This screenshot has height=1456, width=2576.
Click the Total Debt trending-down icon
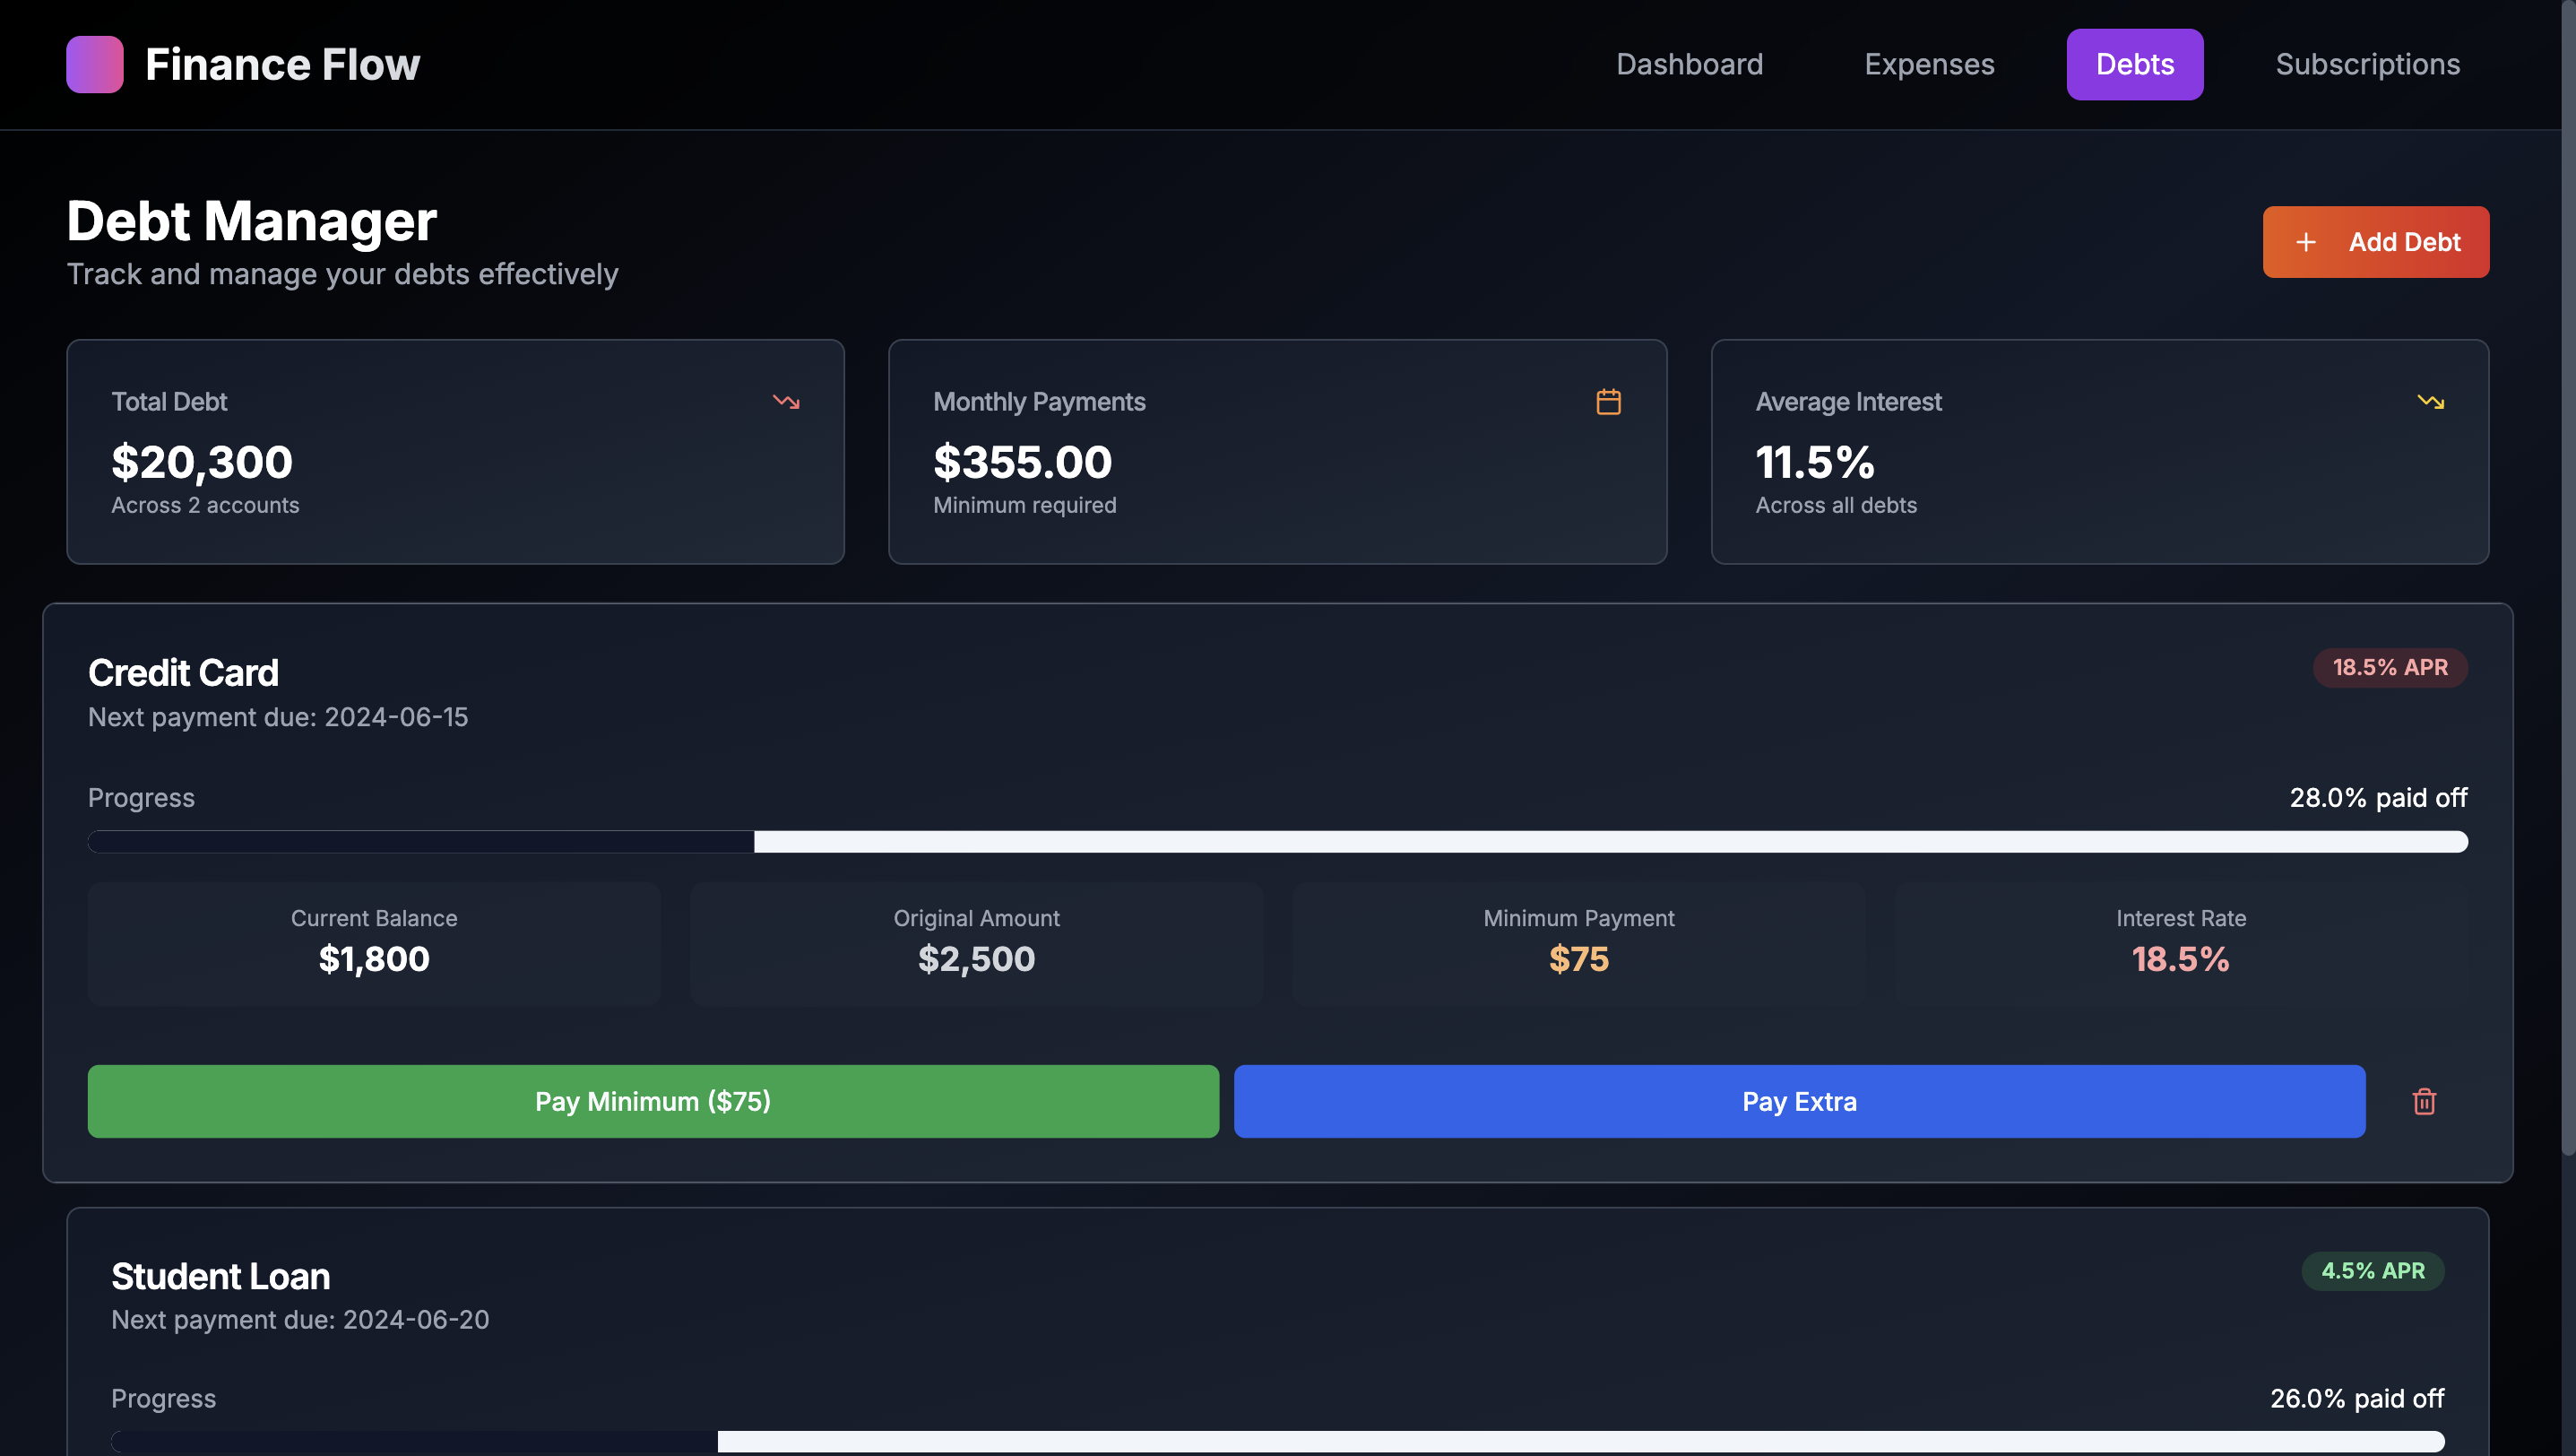pyautogui.click(x=786, y=402)
